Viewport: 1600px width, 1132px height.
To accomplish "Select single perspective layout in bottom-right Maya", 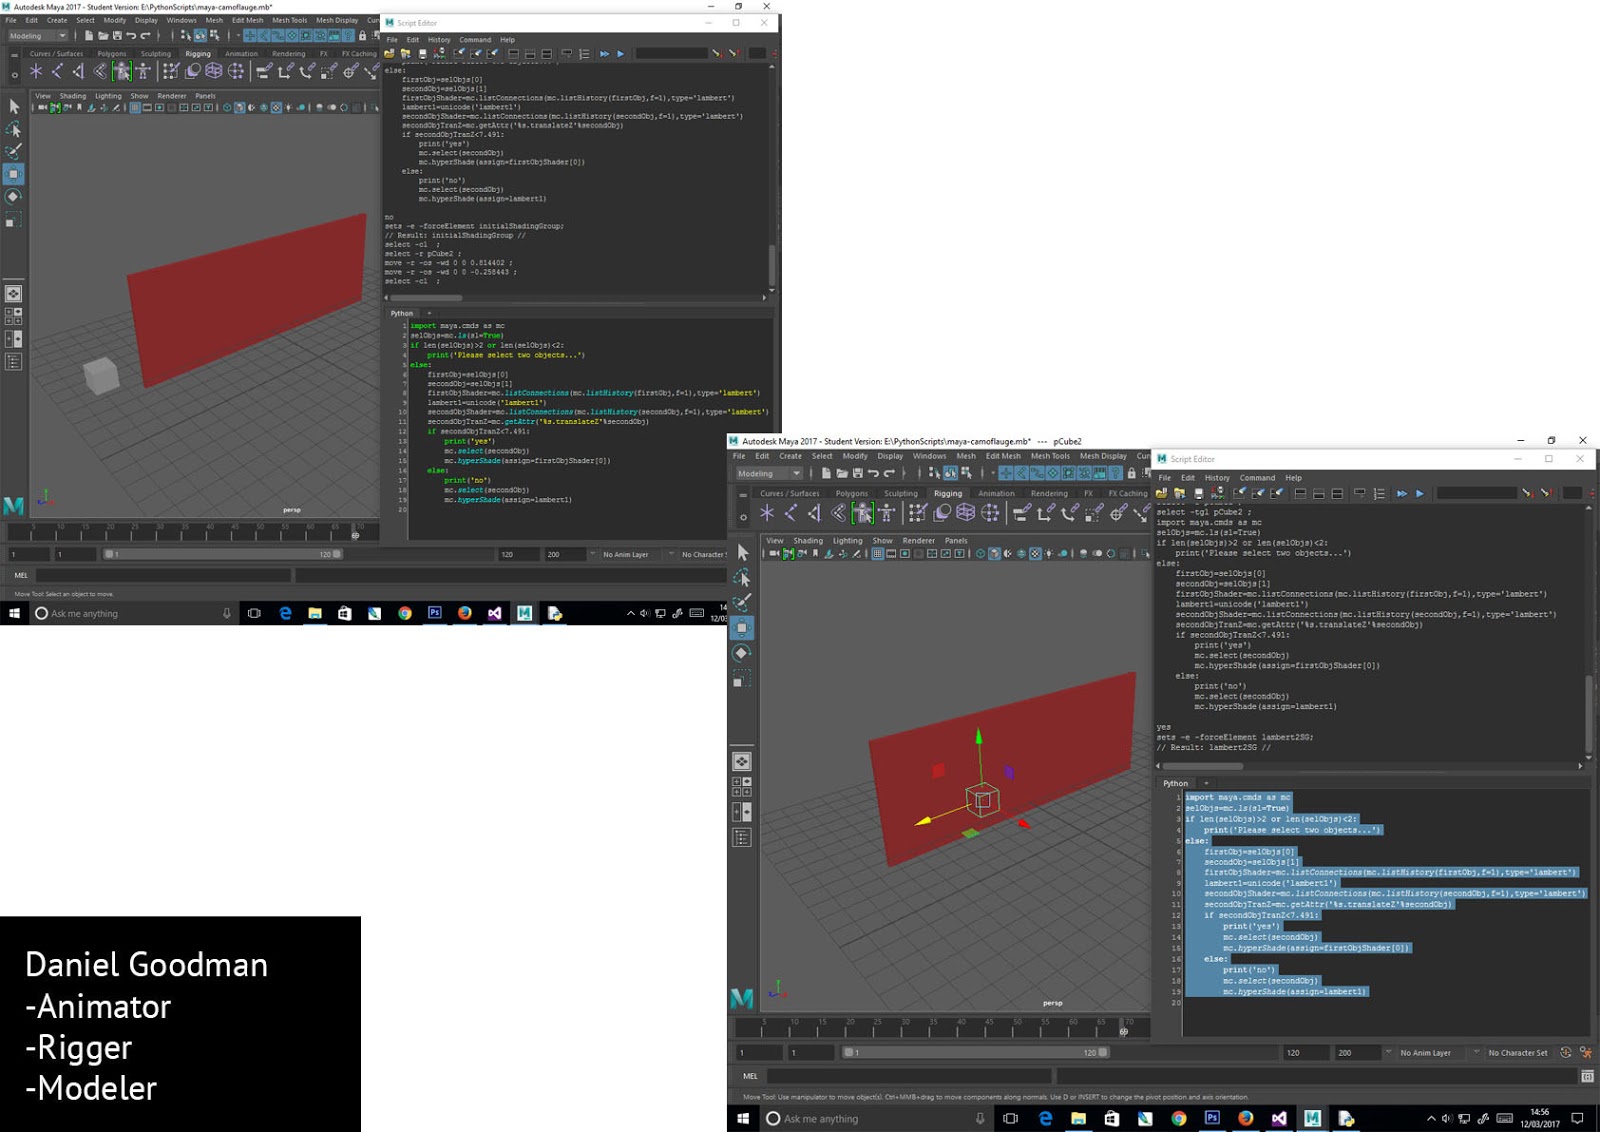I will pyautogui.click(x=742, y=761).
